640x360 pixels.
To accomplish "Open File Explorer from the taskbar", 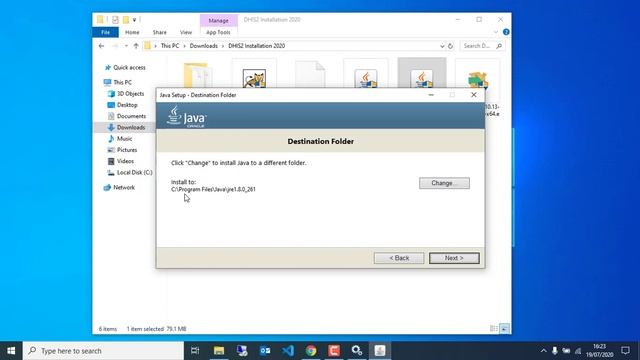I will pos(219,351).
